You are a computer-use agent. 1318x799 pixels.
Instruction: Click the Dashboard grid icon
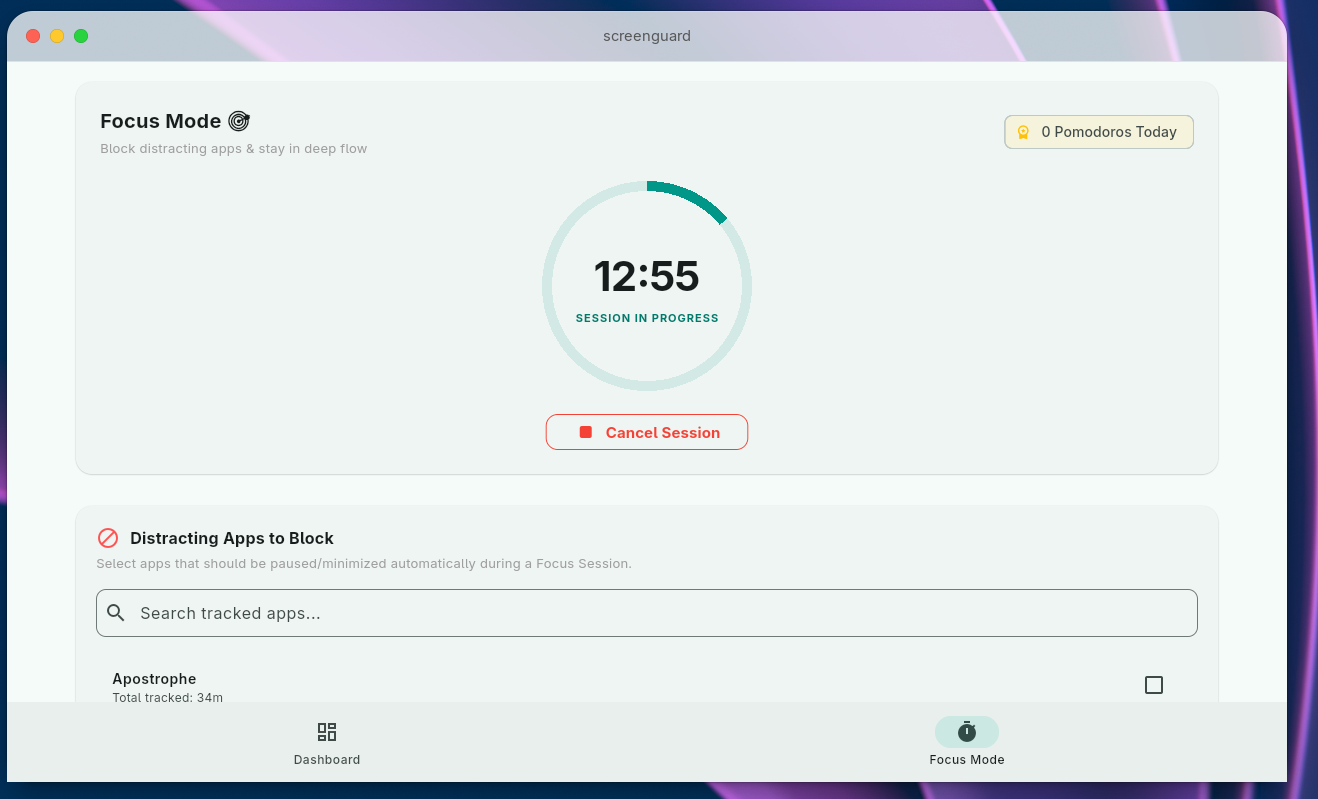coord(327,732)
